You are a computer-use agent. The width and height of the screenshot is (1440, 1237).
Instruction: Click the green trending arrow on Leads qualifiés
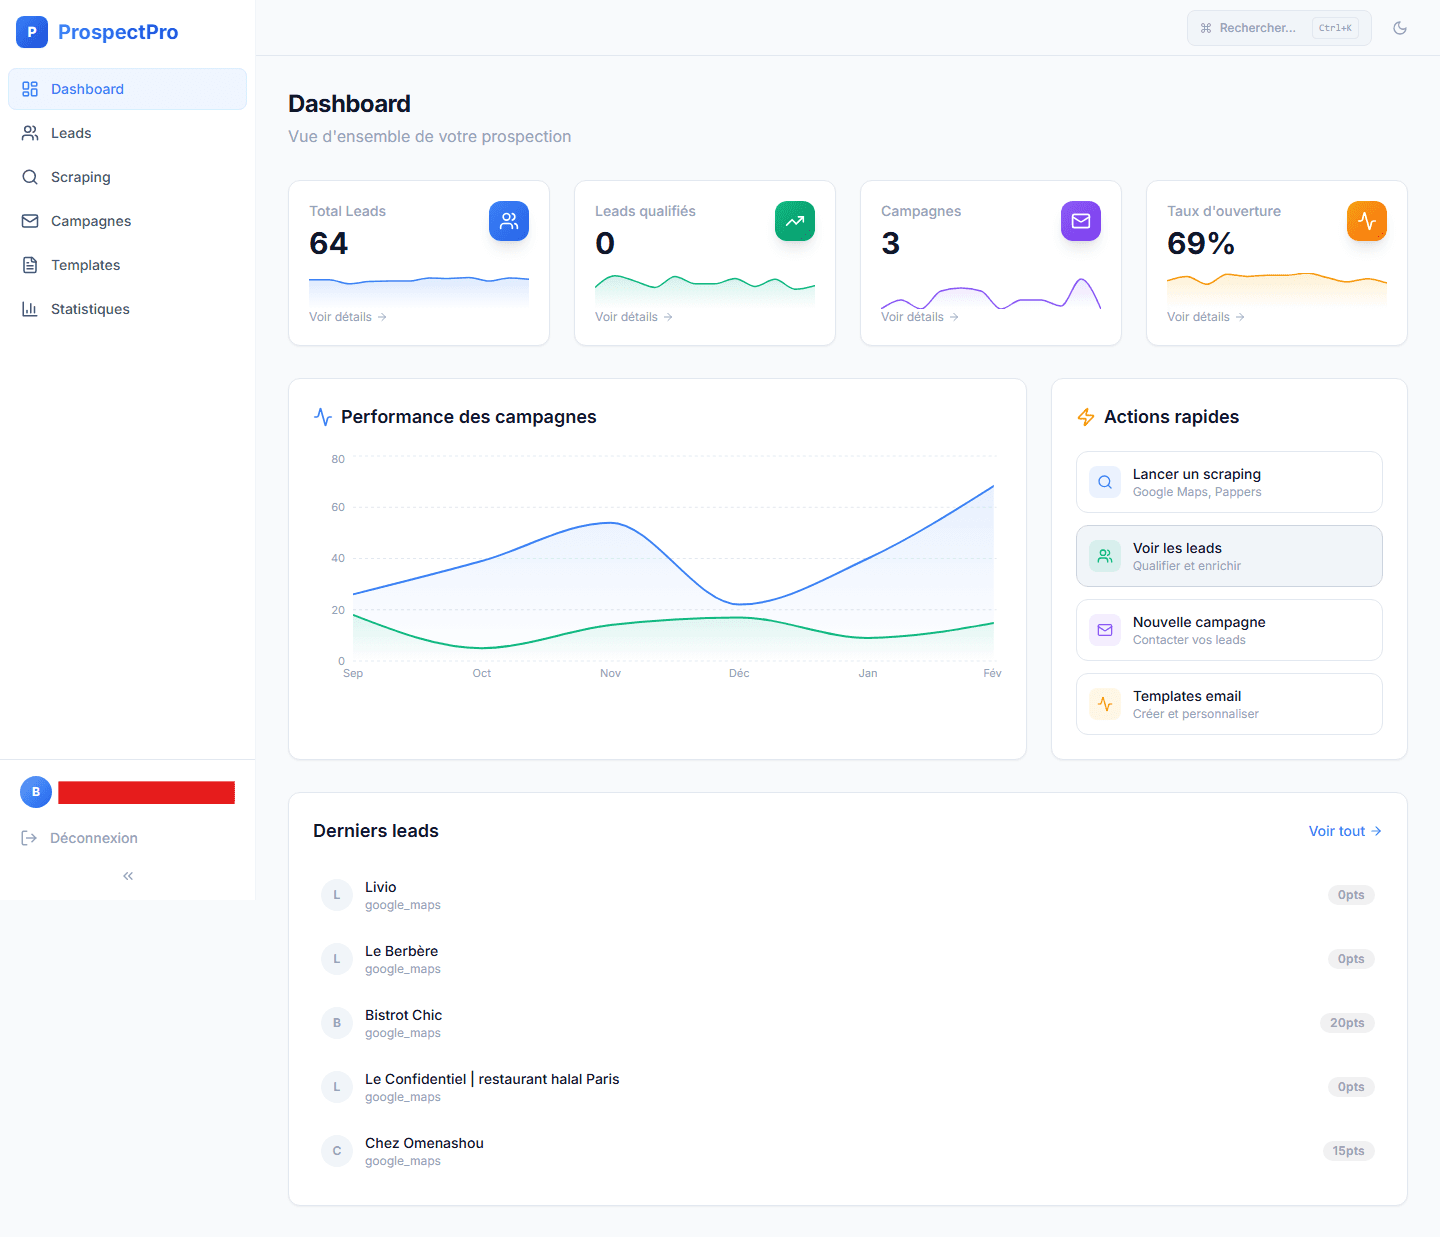pyautogui.click(x=795, y=221)
